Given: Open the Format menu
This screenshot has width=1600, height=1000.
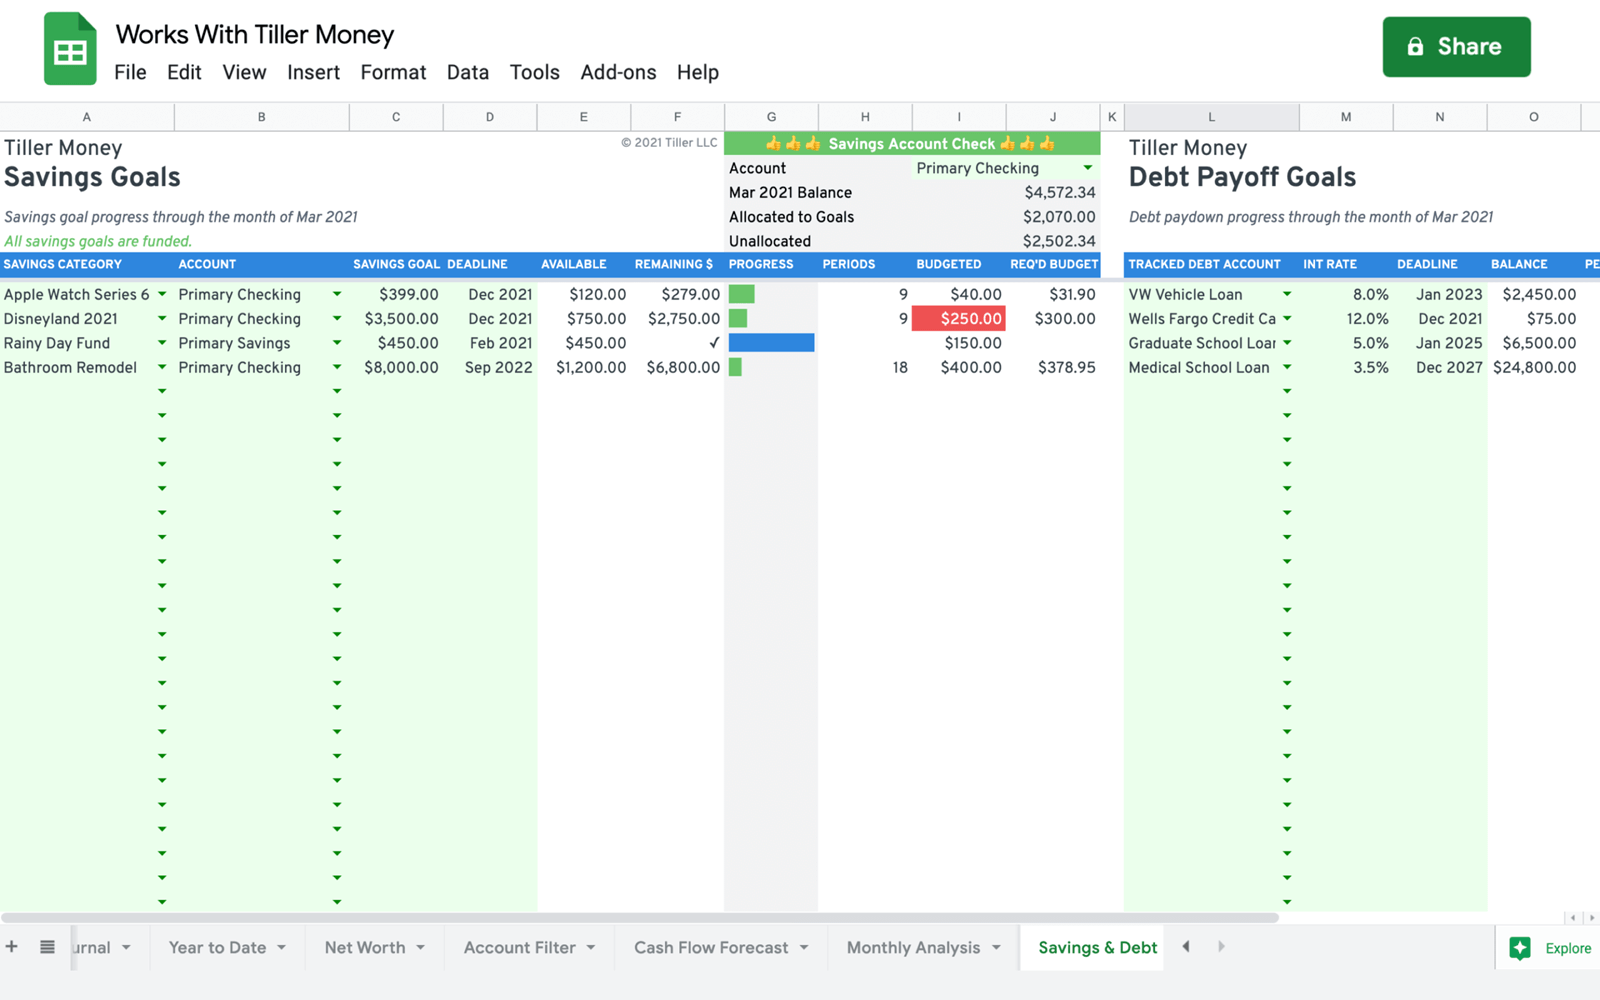Looking at the screenshot, I should 393,72.
